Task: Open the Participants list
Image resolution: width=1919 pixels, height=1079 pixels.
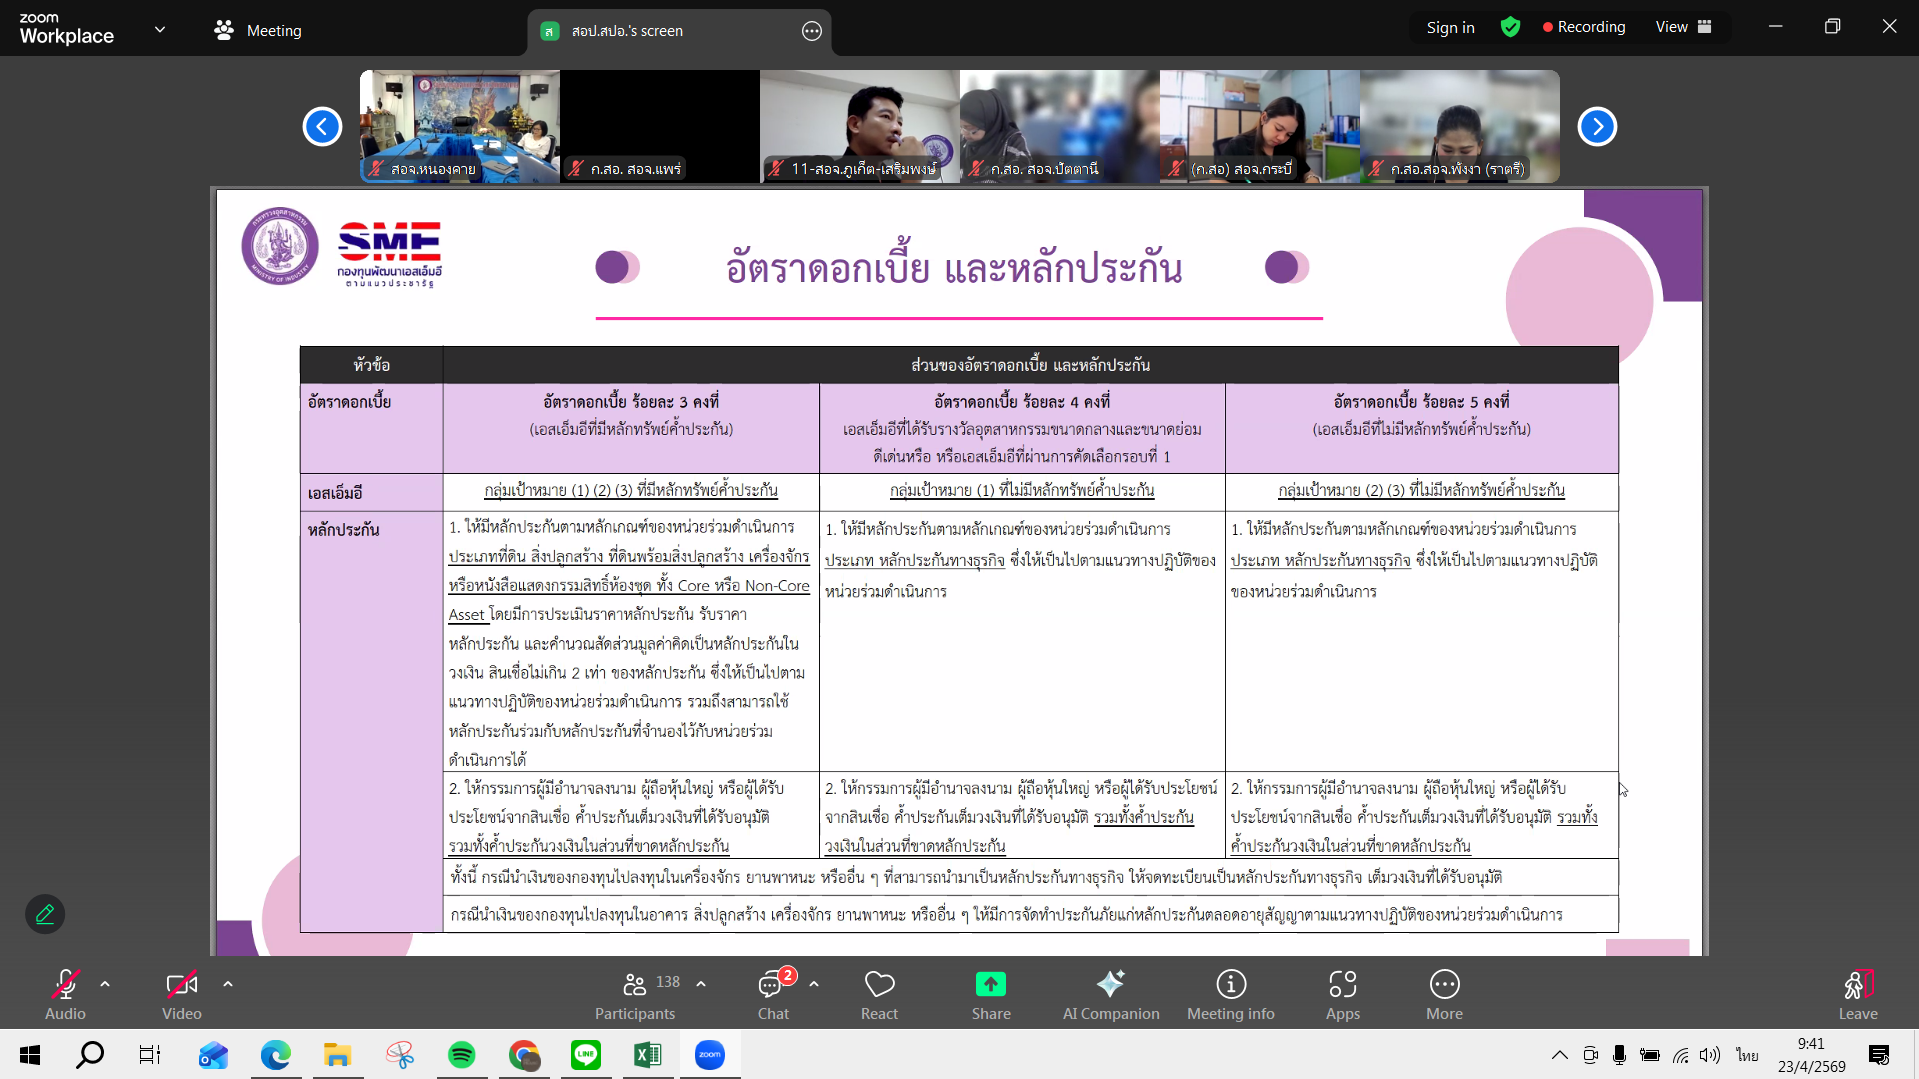Action: coord(636,994)
